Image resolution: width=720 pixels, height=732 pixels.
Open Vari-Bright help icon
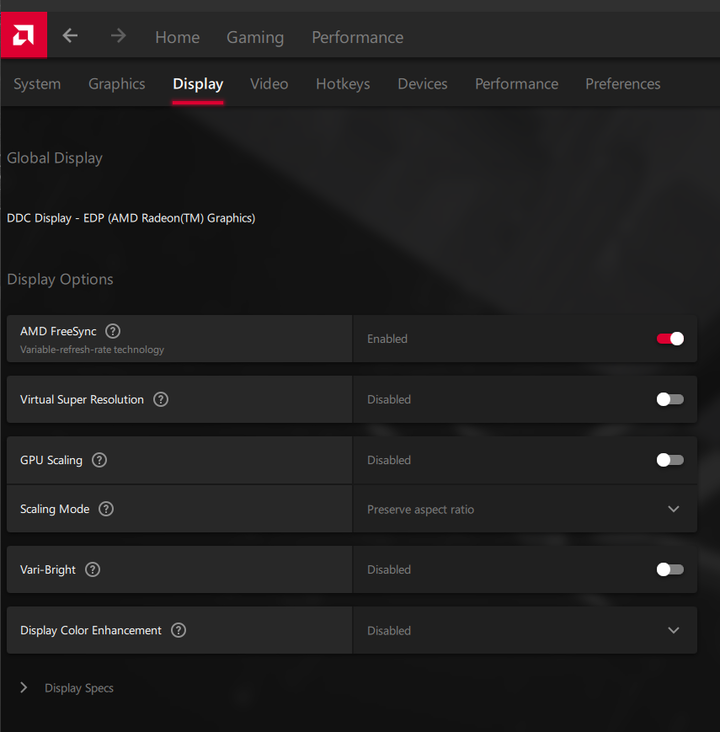click(92, 570)
